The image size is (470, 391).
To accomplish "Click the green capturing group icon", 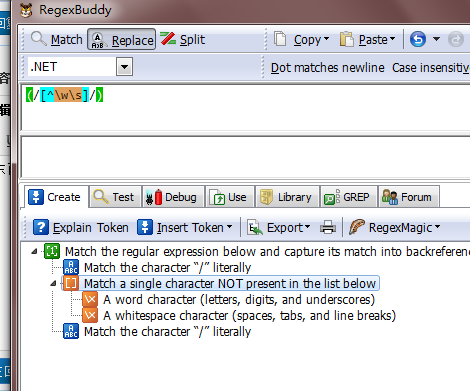I will [x=52, y=251].
